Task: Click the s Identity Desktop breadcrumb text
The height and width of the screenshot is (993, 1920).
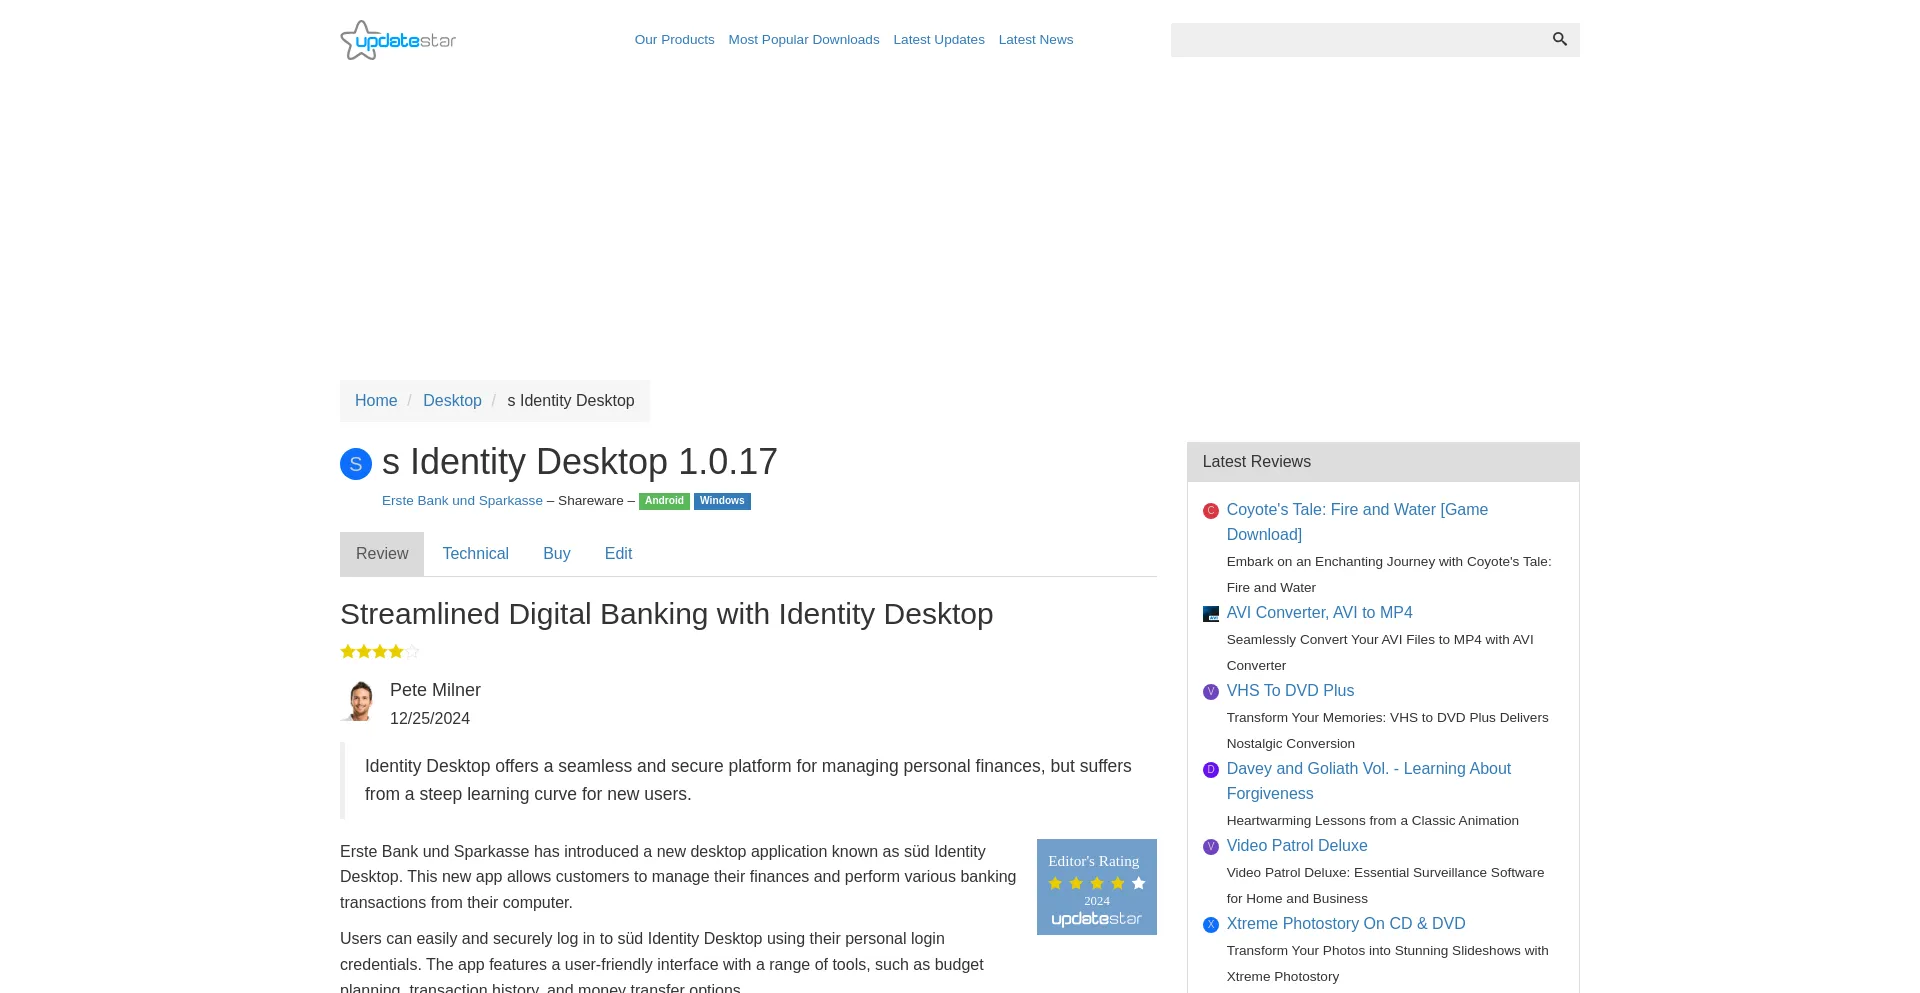Action: coord(571,401)
